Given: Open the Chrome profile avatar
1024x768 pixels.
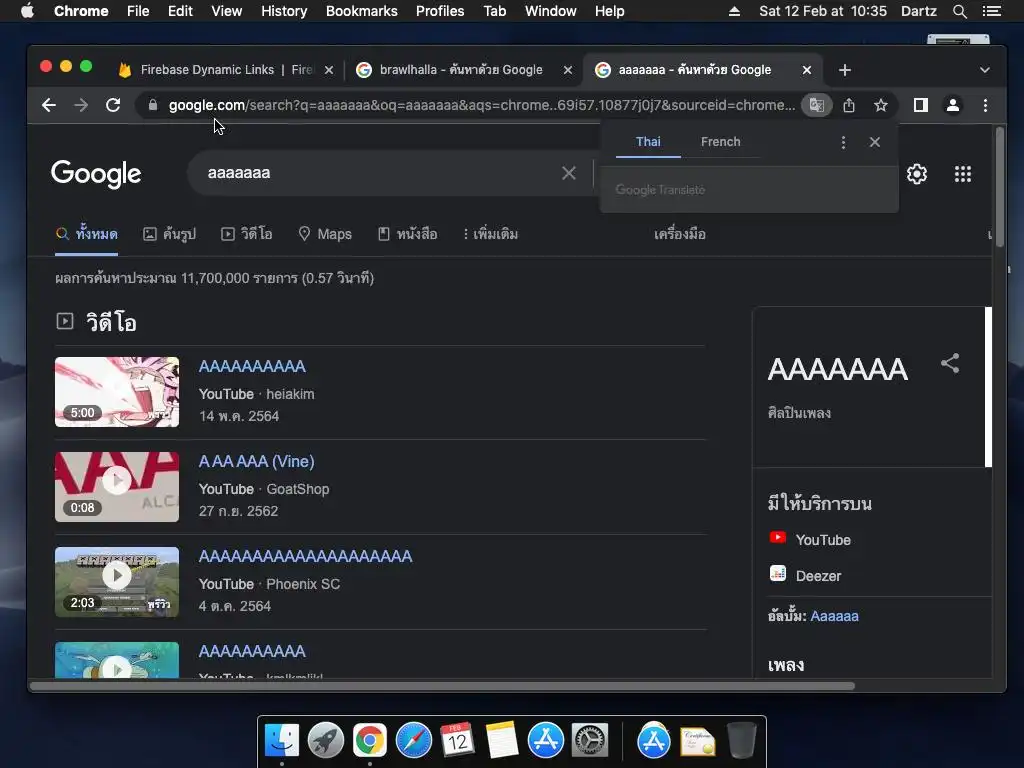Looking at the screenshot, I should 953,105.
